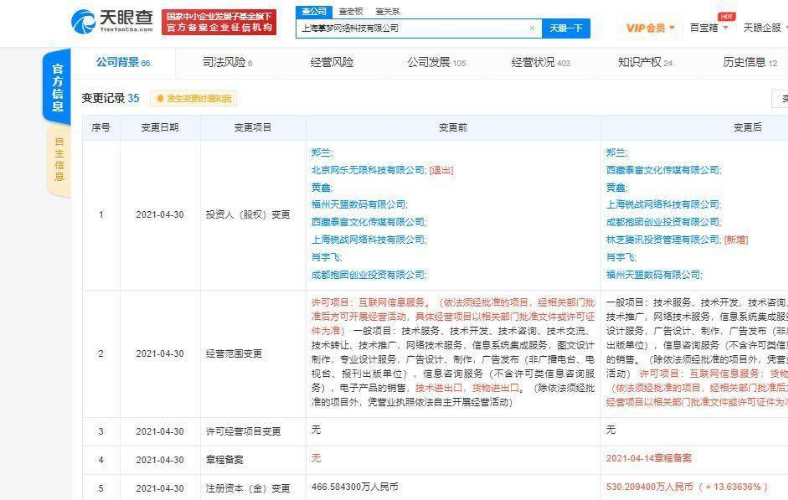This screenshot has width=788, height=500.
Task: Click the 2021-04-30 date in row 2
Action: (160, 354)
